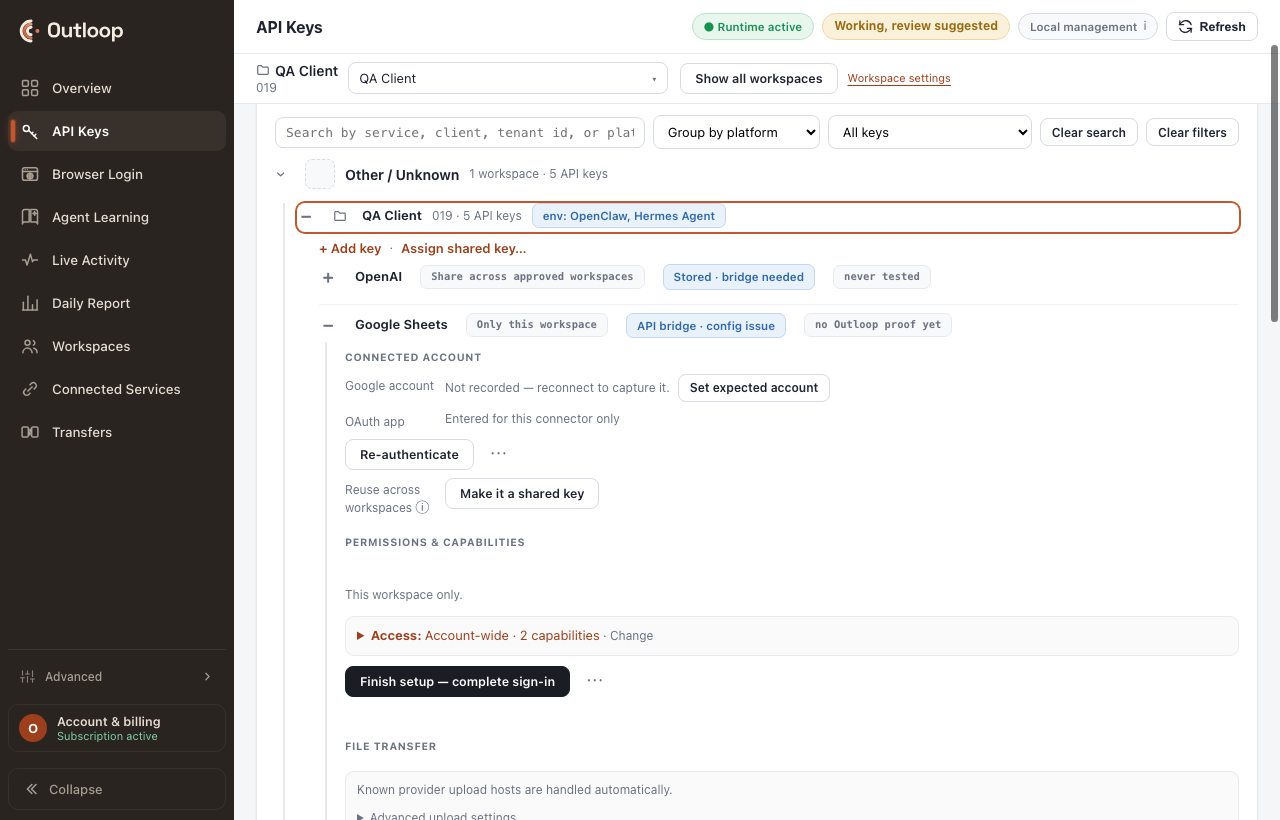The image size is (1280, 820).
Task: Click Finish setup — complete sign-in button
Action: click(457, 681)
